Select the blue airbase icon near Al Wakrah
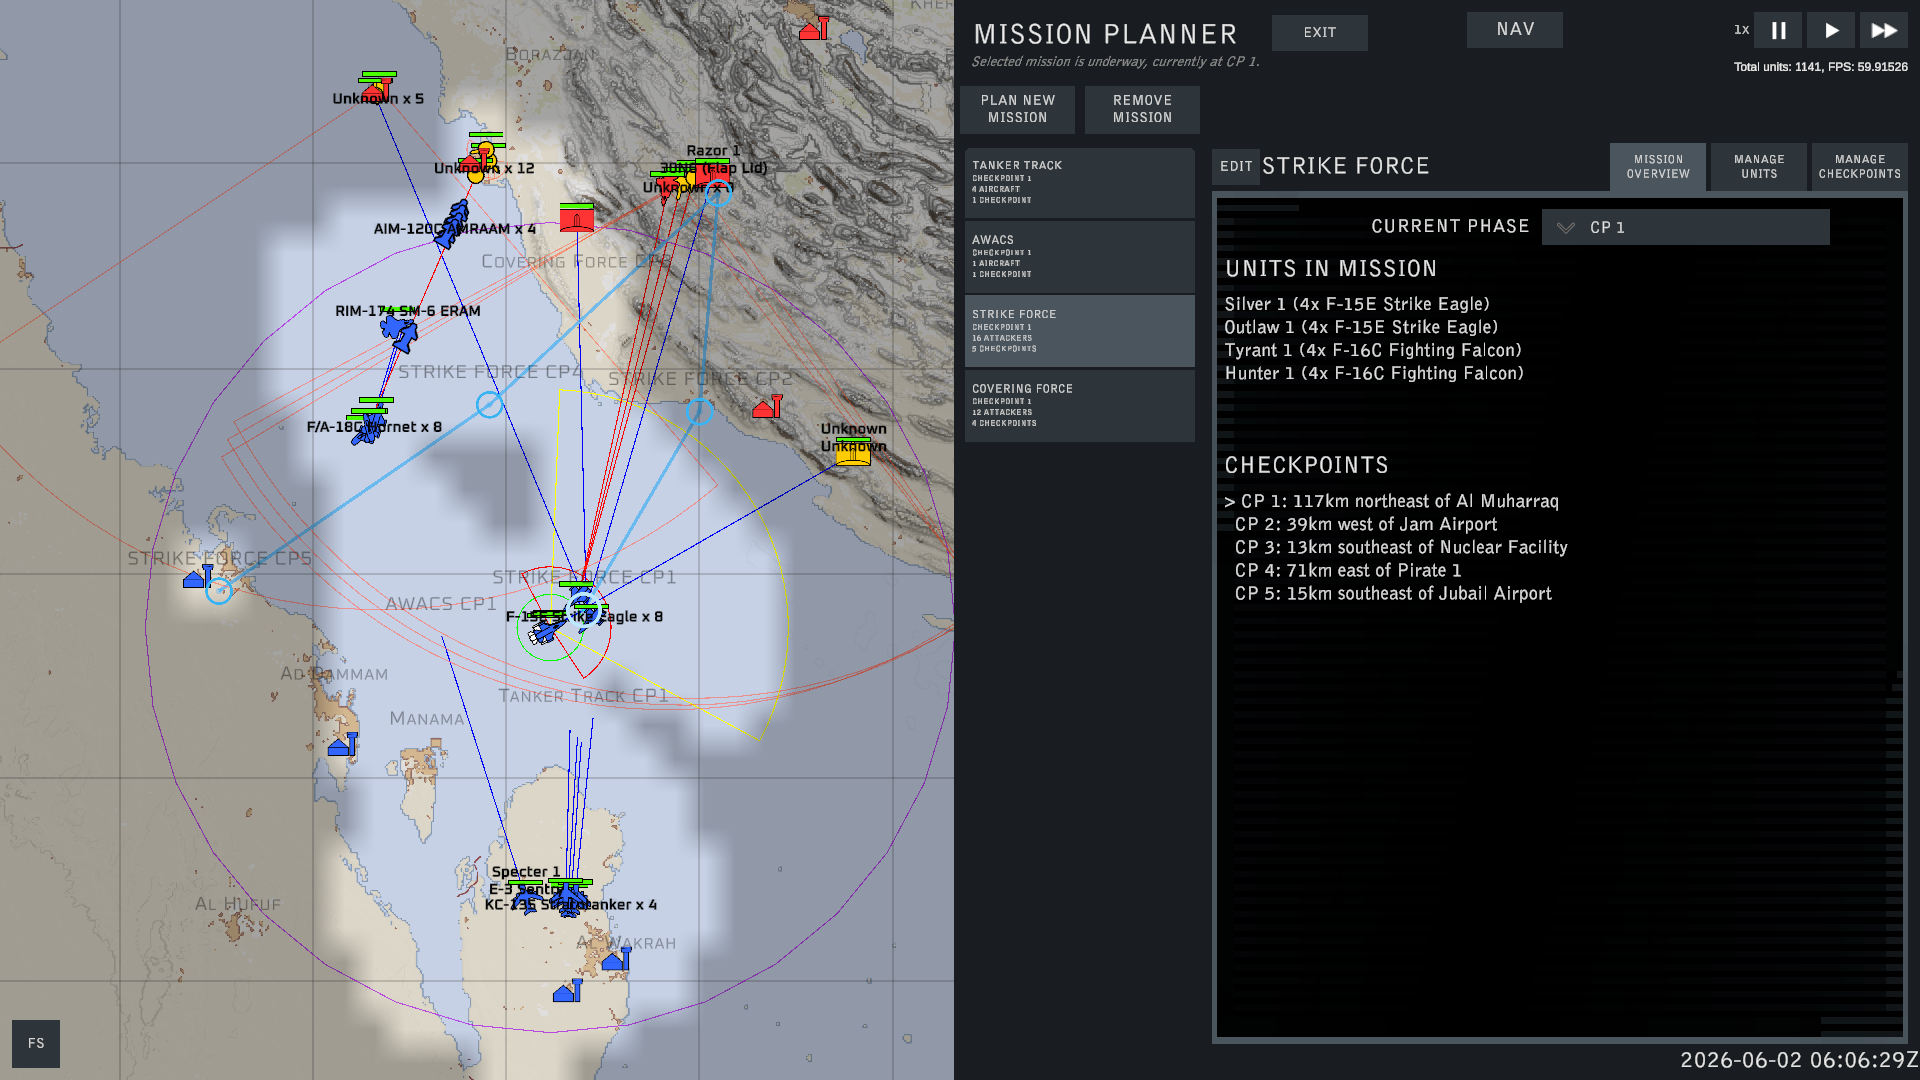The height and width of the screenshot is (1080, 1920). 616,960
